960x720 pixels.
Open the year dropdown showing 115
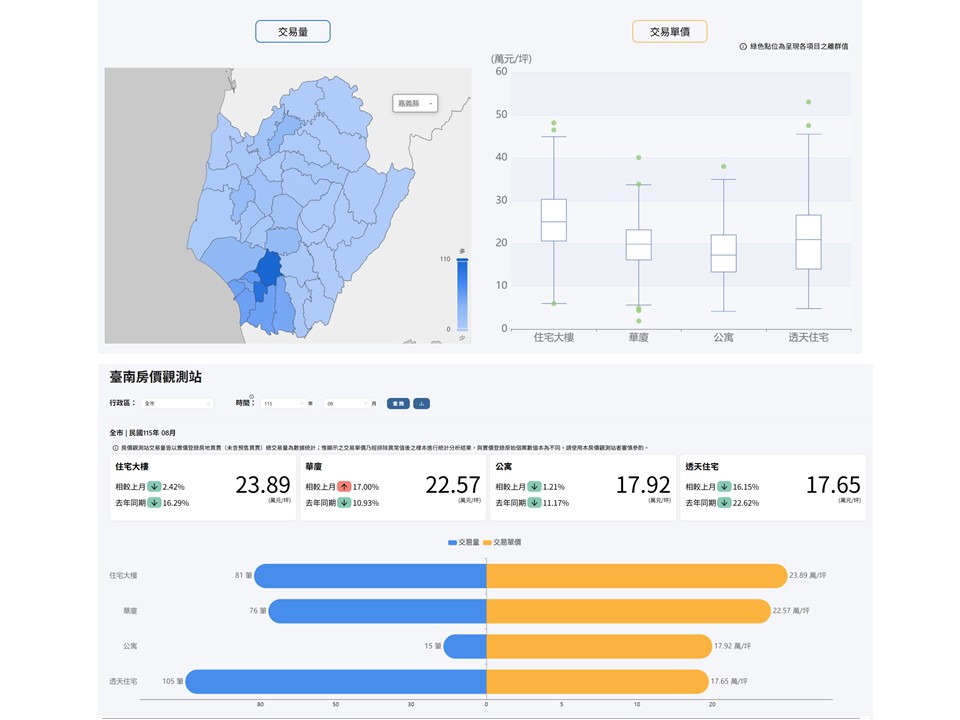283,403
